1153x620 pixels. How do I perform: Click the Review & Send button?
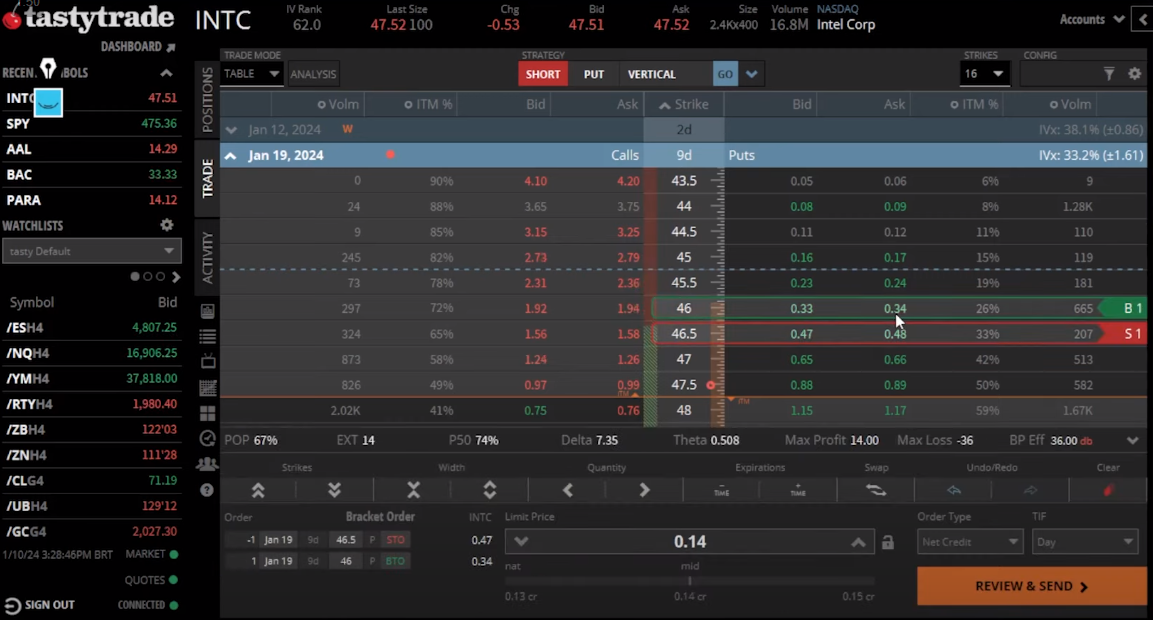tap(1031, 587)
